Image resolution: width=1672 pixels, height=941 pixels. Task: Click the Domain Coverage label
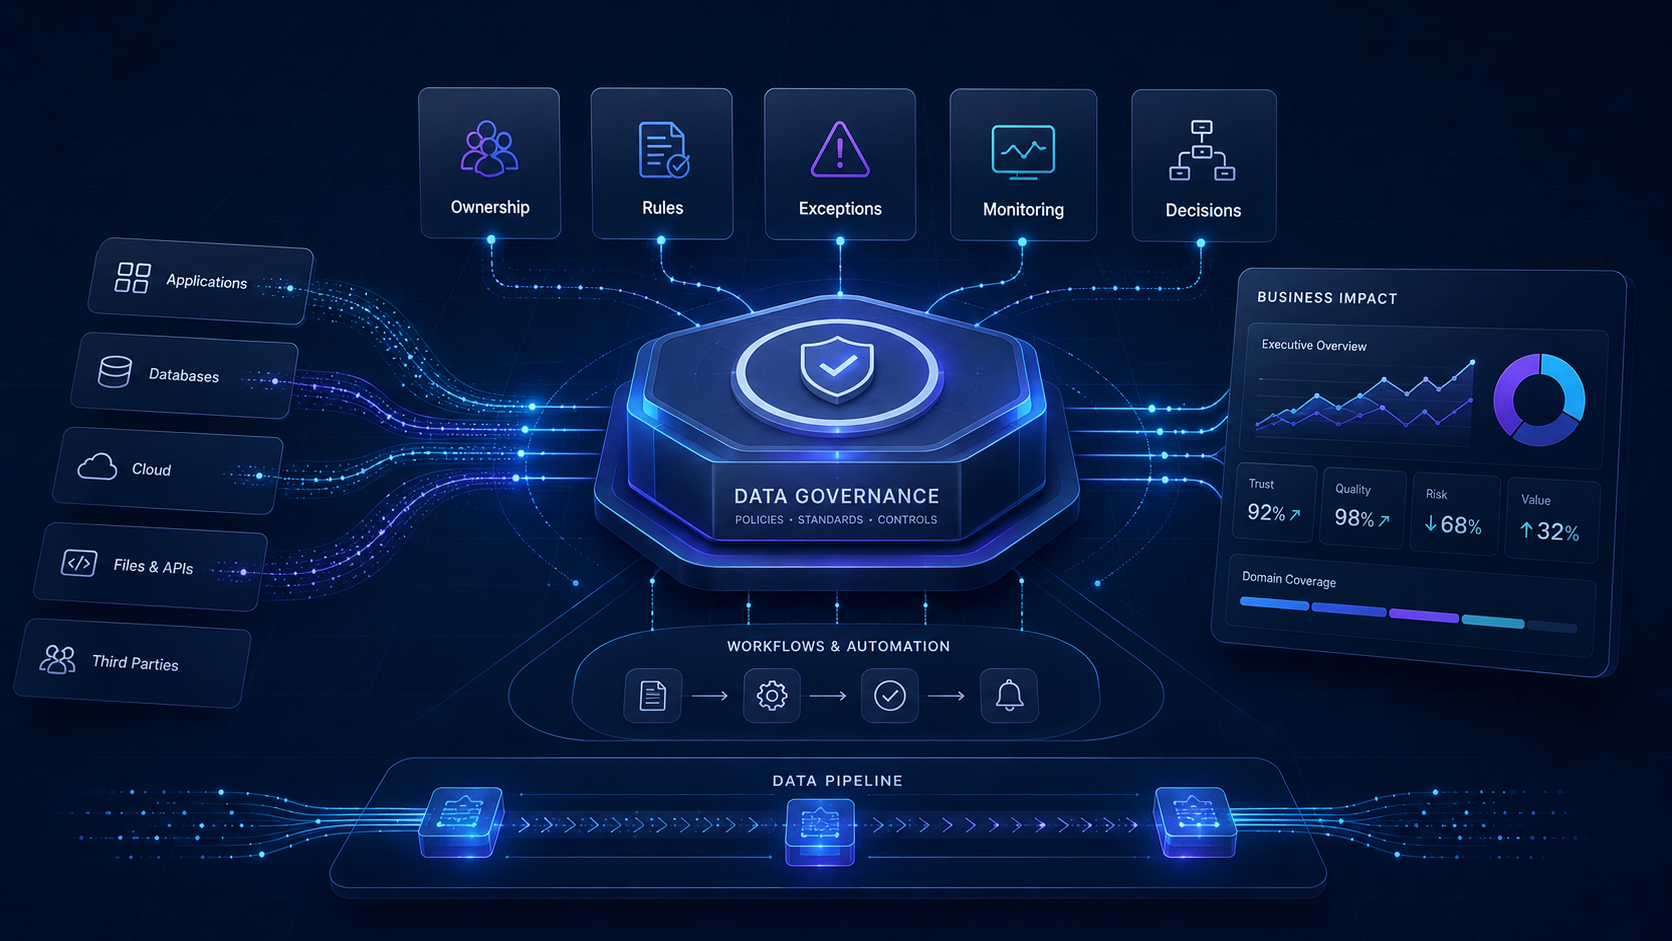[x=1289, y=579]
